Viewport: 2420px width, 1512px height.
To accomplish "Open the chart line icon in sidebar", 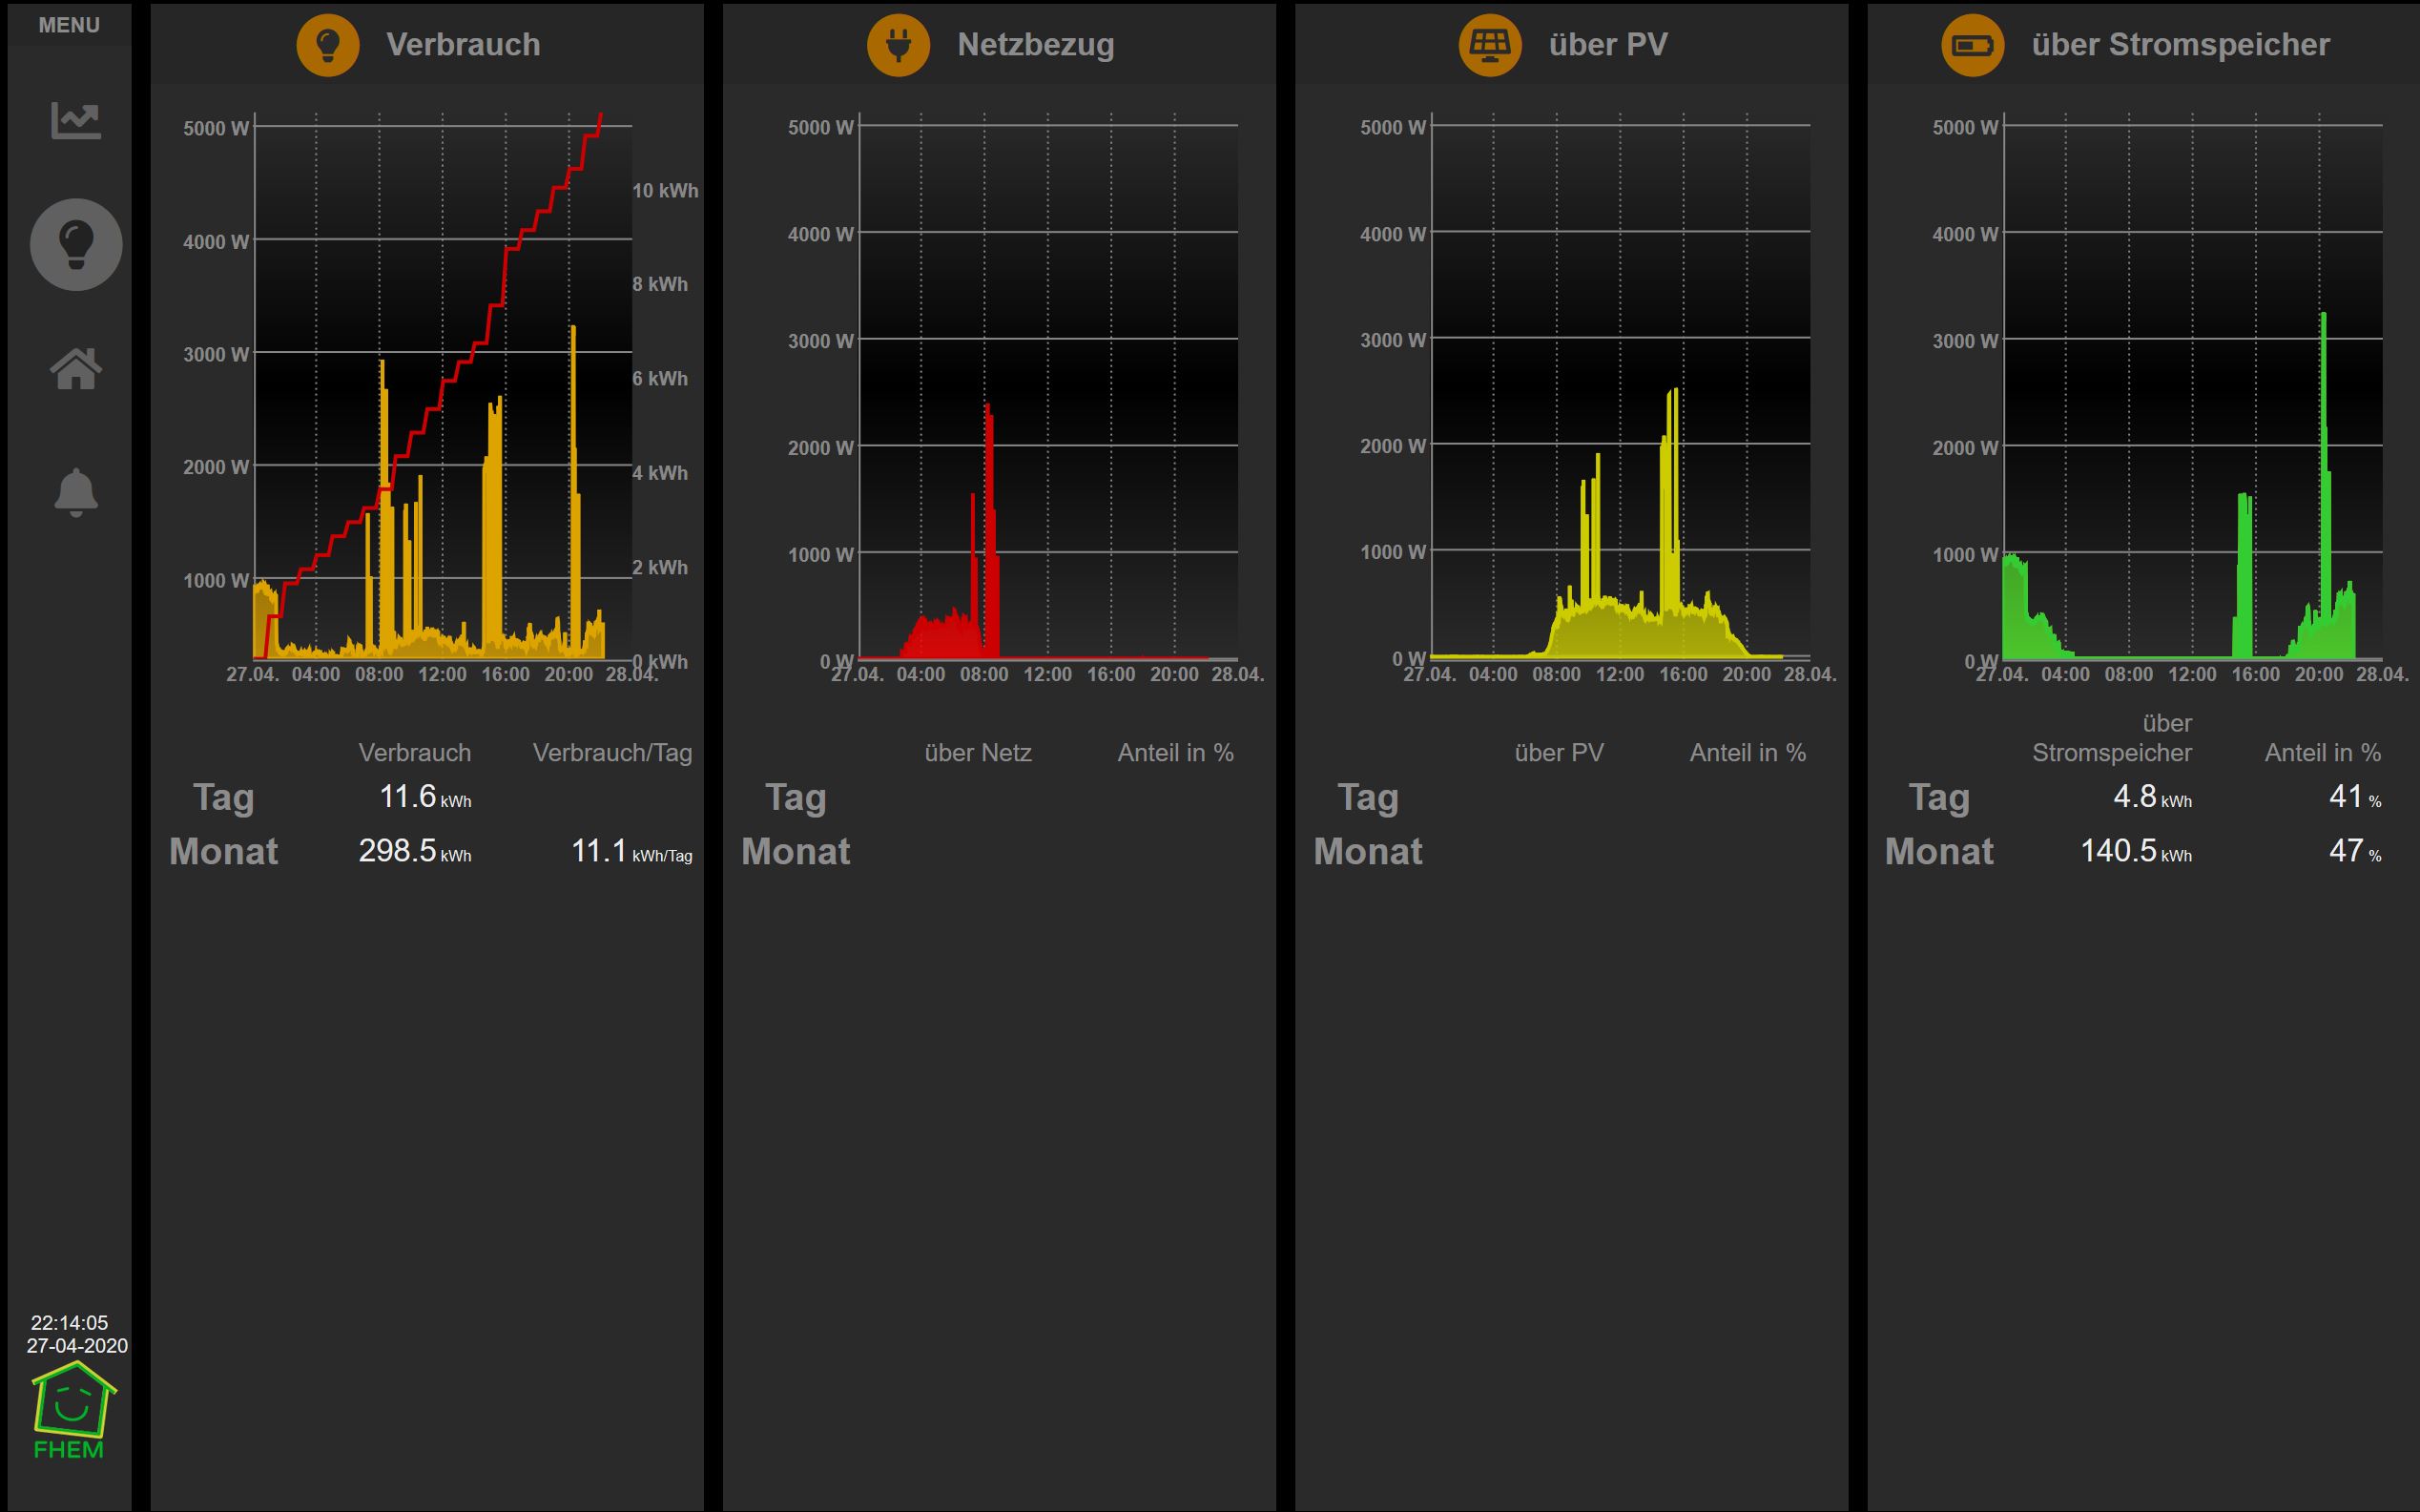I will [76, 121].
